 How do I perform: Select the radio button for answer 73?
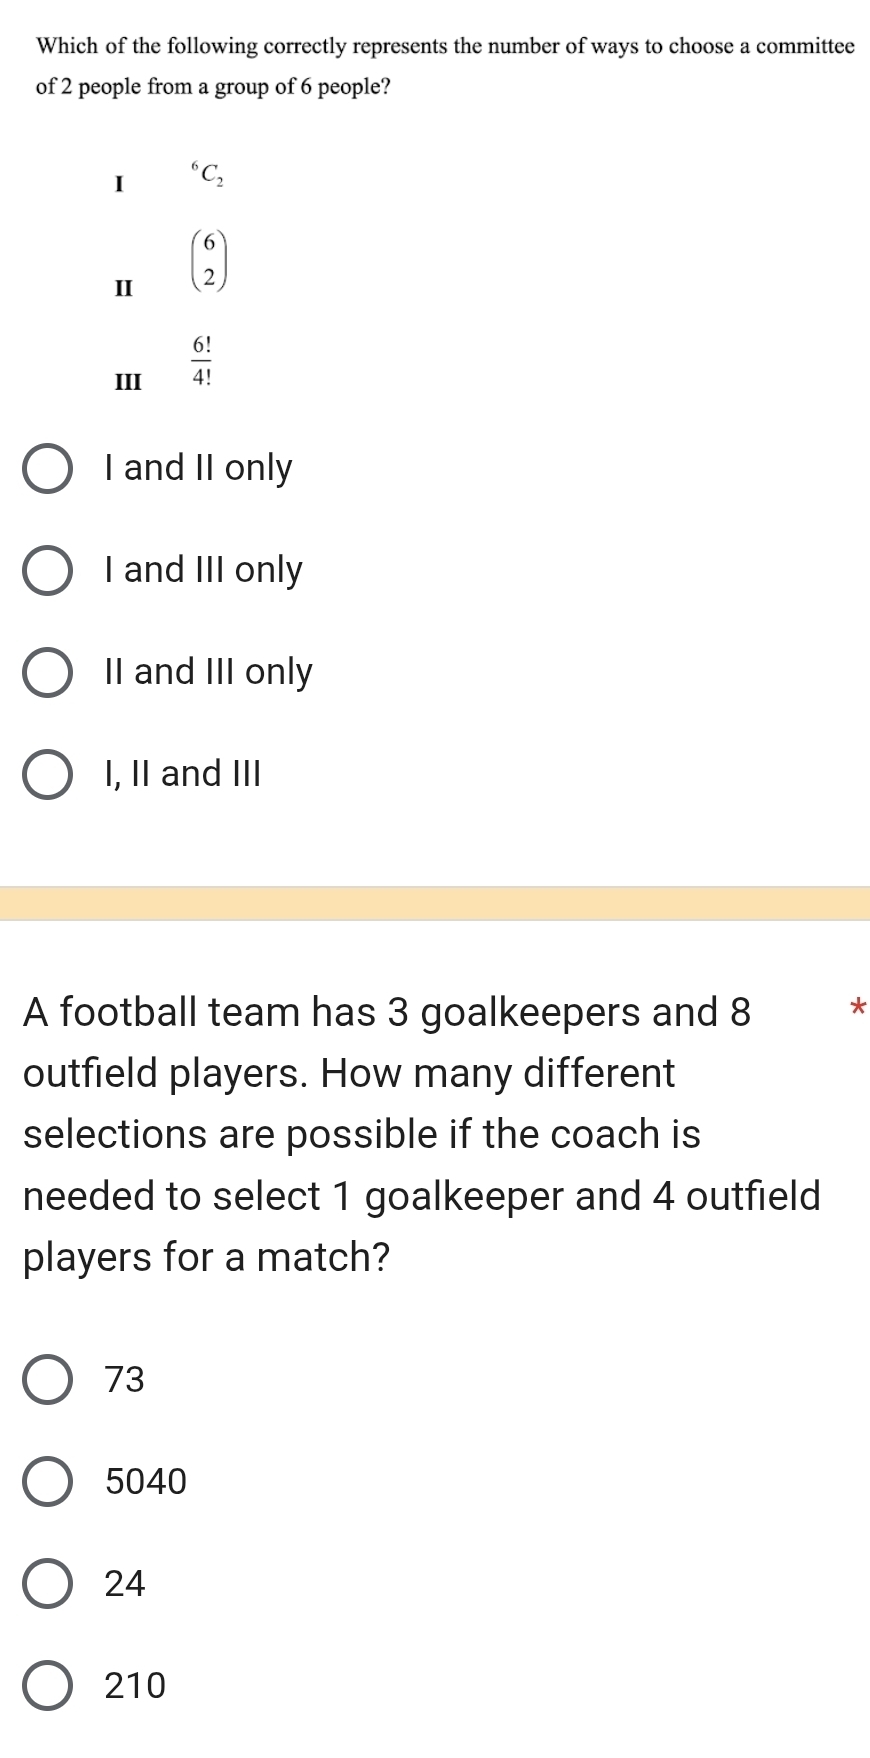[47, 1380]
